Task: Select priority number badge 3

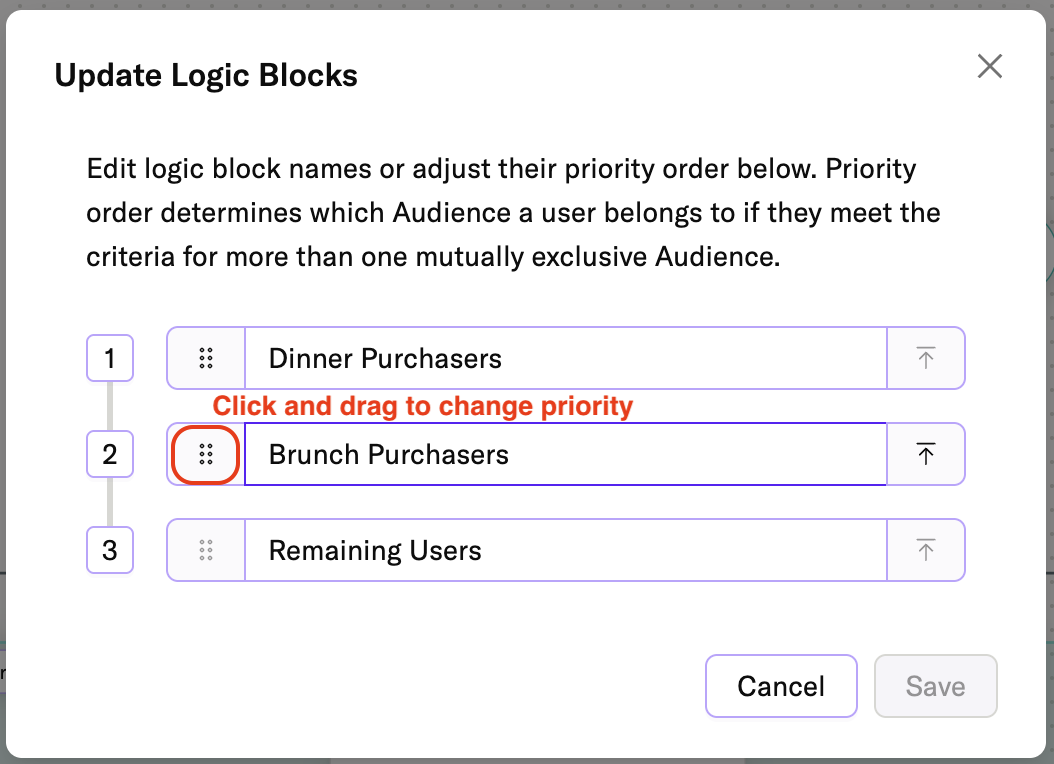Action: coord(110,550)
